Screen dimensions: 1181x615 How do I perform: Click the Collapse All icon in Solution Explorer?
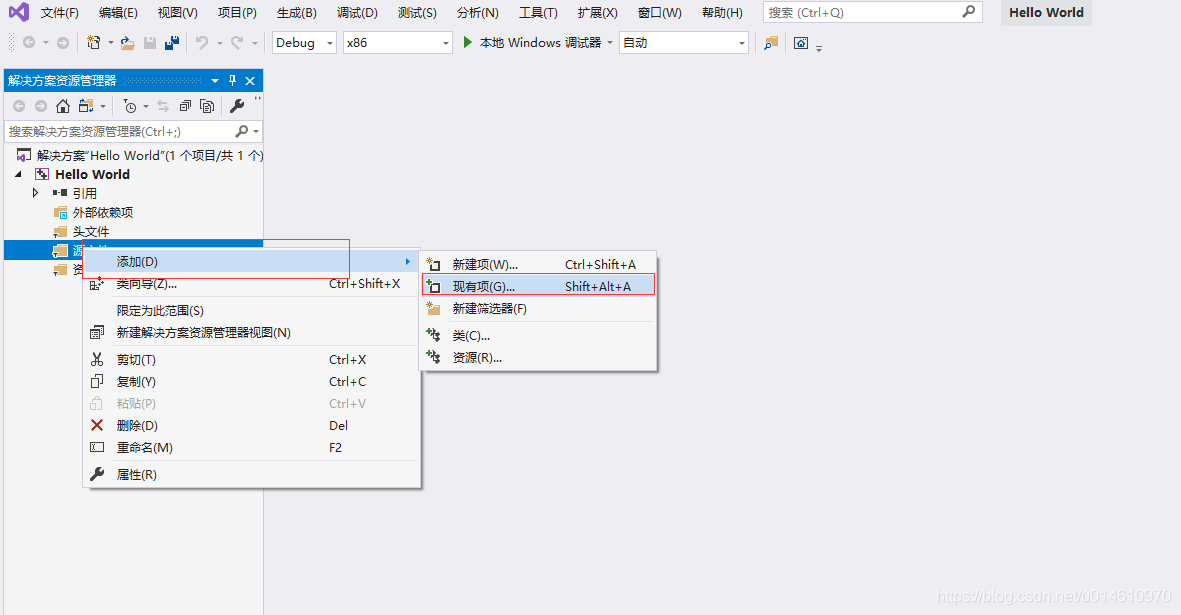click(185, 106)
